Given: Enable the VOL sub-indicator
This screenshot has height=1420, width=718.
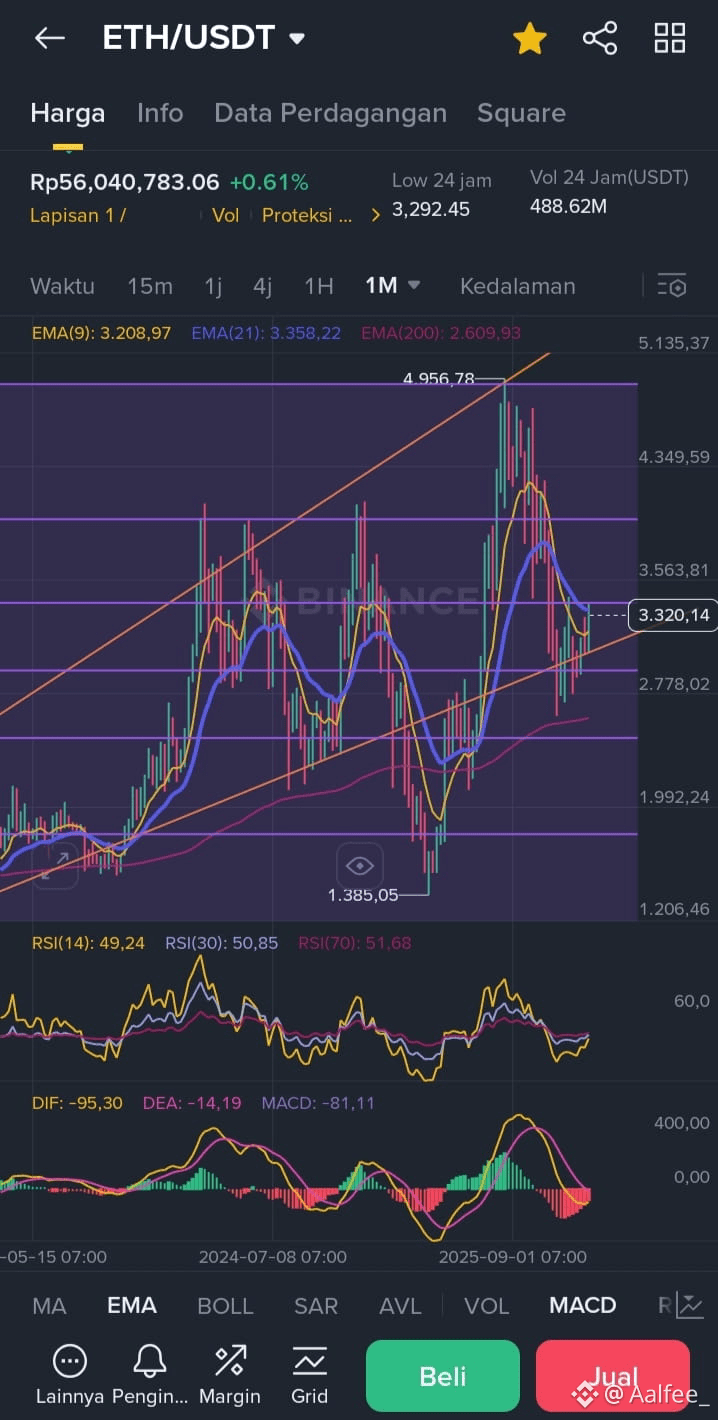Looking at the screenshot, I should (487, 1305).
